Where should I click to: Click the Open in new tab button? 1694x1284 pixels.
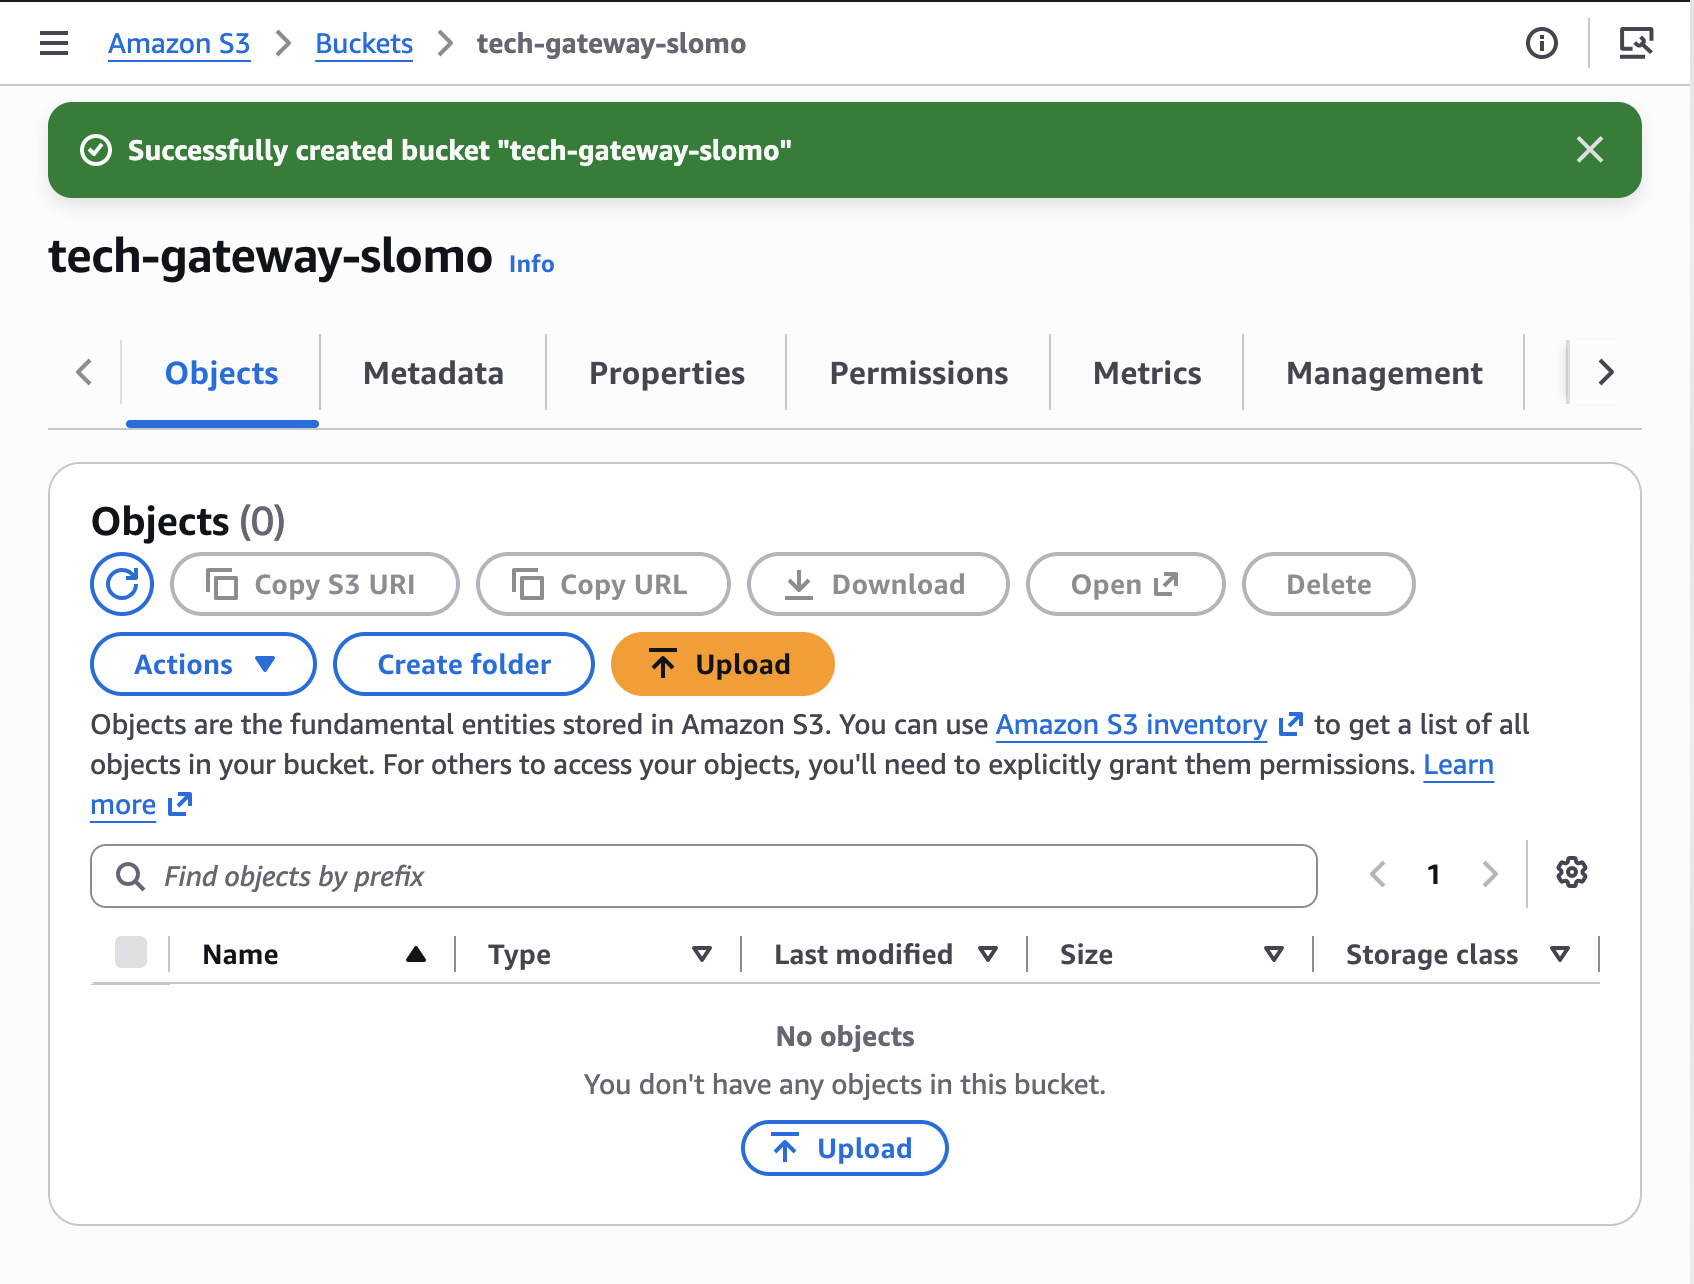(1125, 584)
